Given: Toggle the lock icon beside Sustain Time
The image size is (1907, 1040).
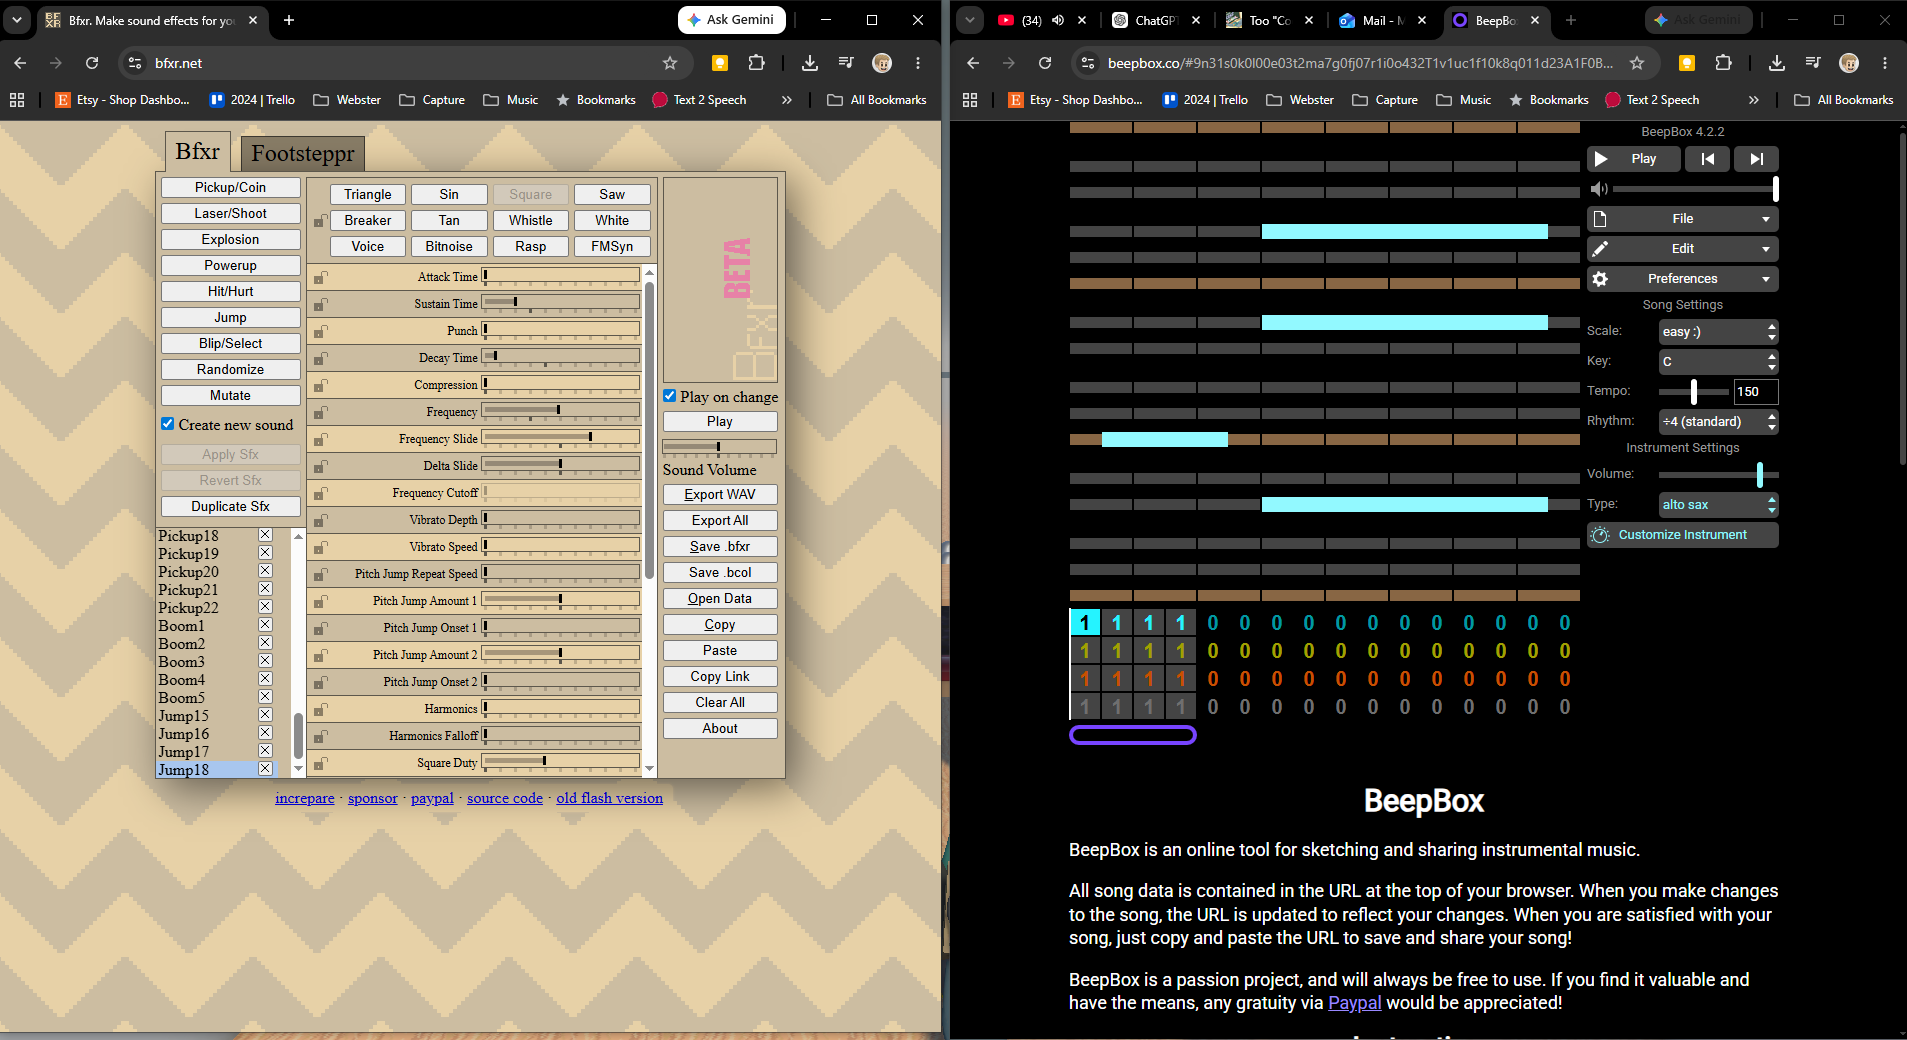Looking at the screenshot, I should pyautogui.click(x=320, y=305).
